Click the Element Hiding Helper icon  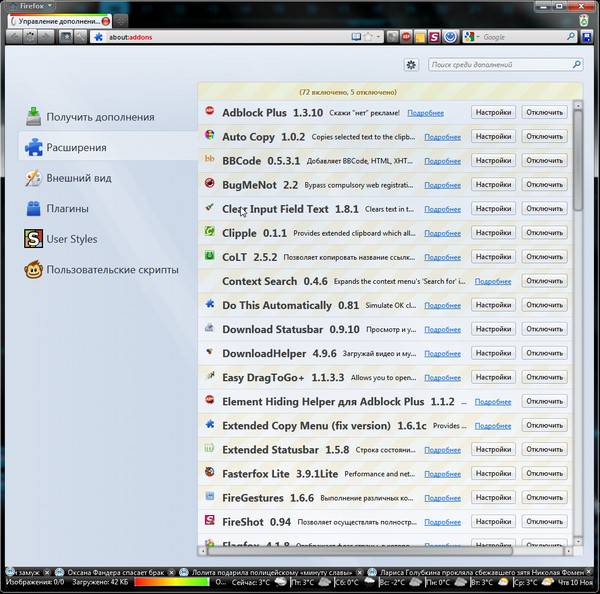point(209,400)
